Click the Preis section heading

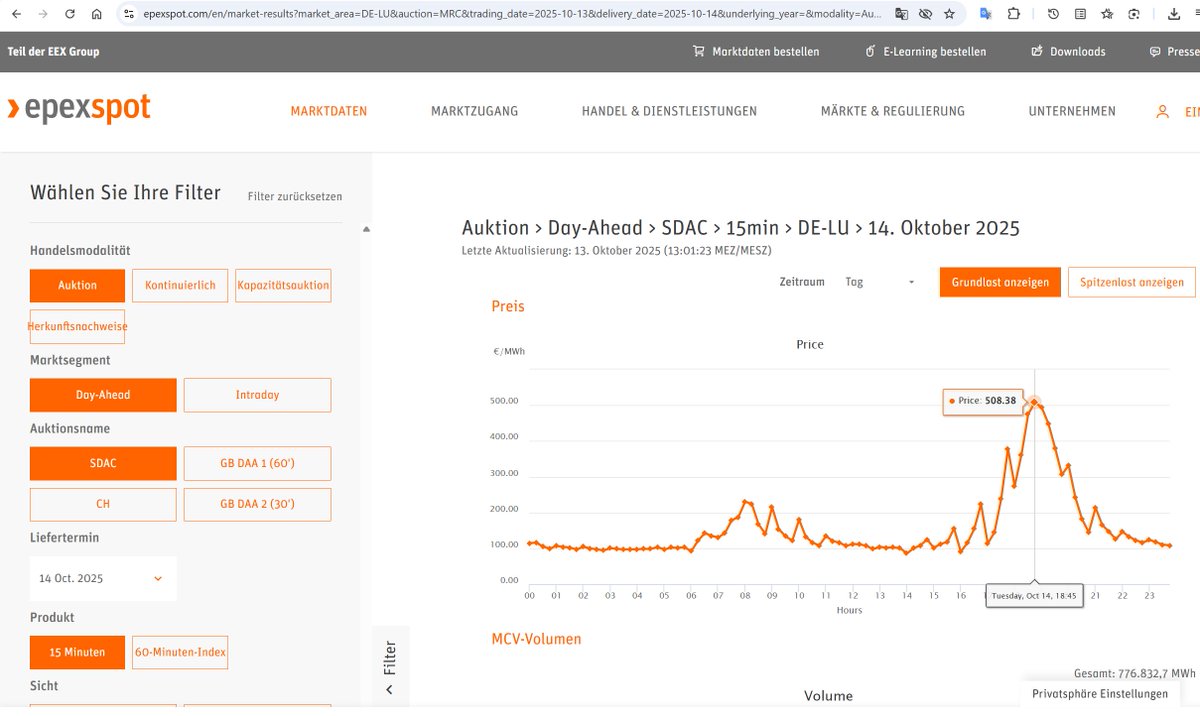(508, 306)
